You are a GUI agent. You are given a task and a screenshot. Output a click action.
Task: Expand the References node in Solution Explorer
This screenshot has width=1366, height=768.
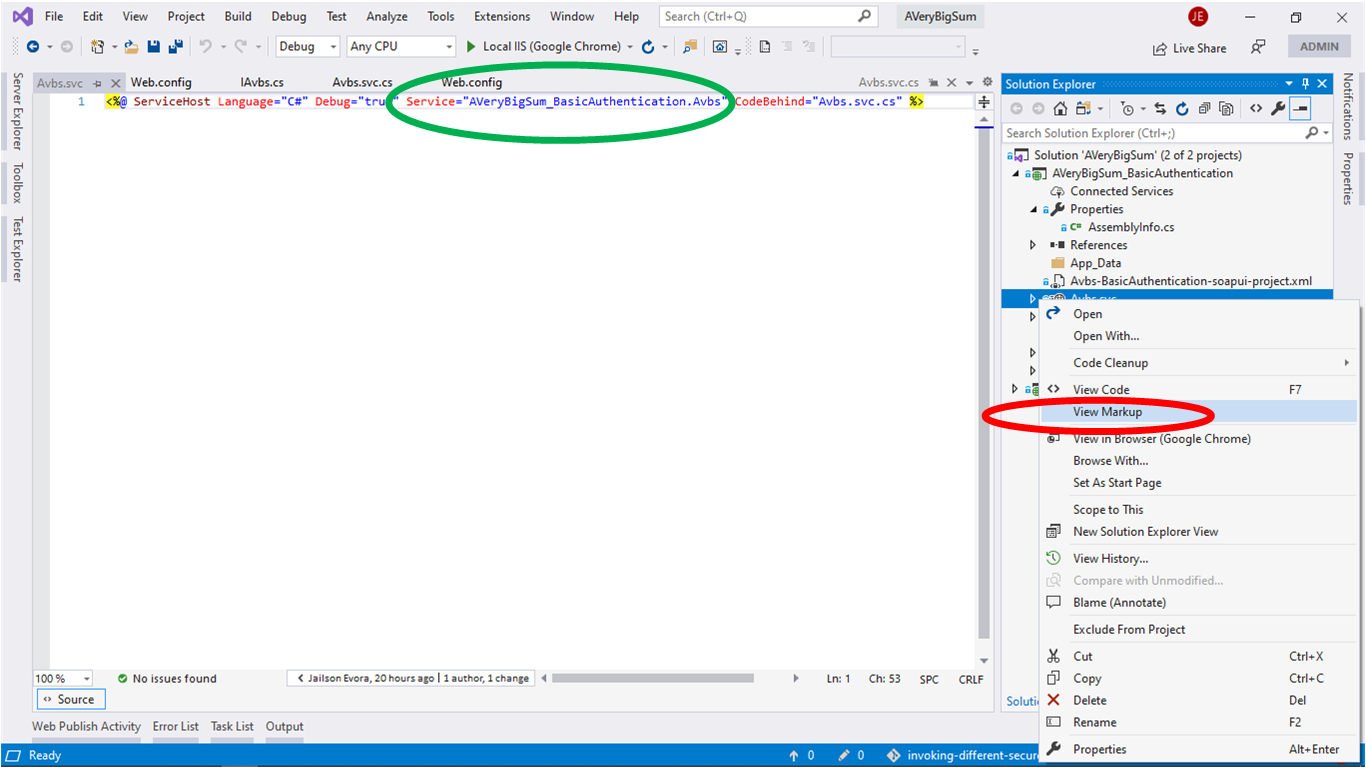pos(1032,244)
